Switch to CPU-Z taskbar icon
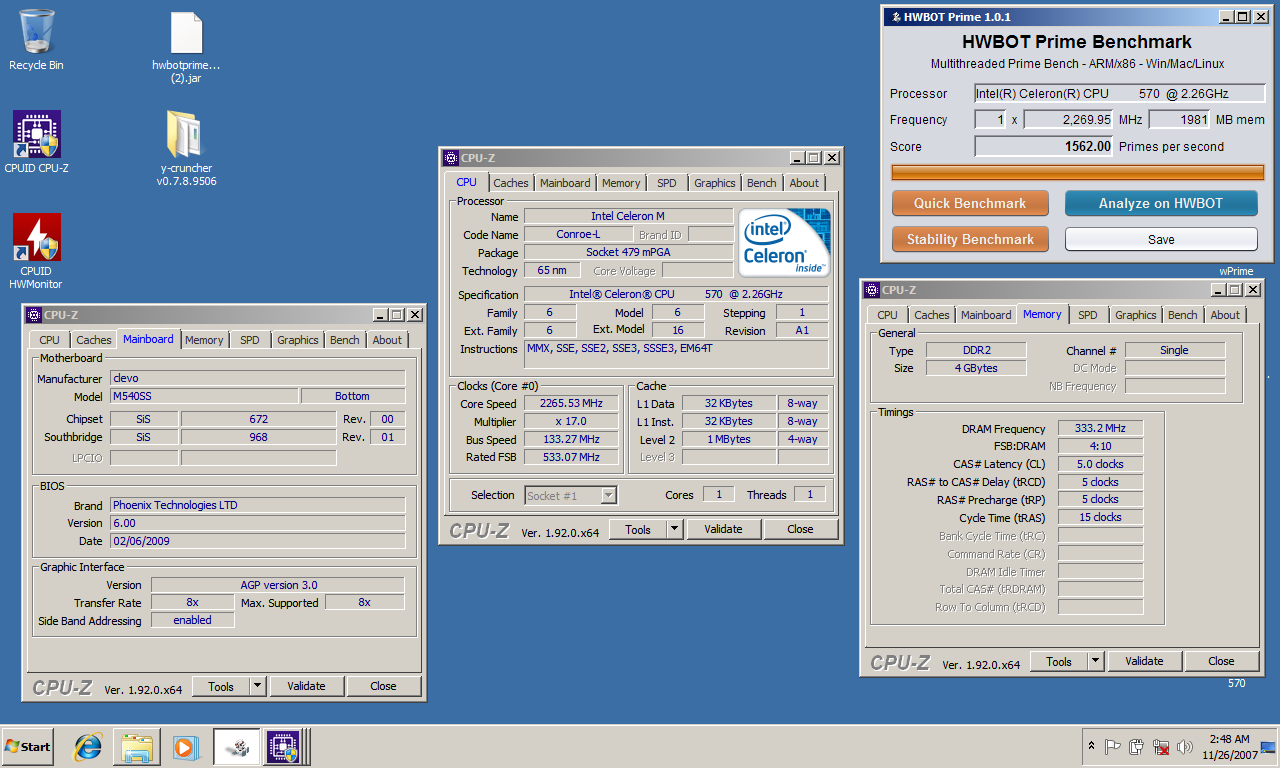 (x=285, y=746)
